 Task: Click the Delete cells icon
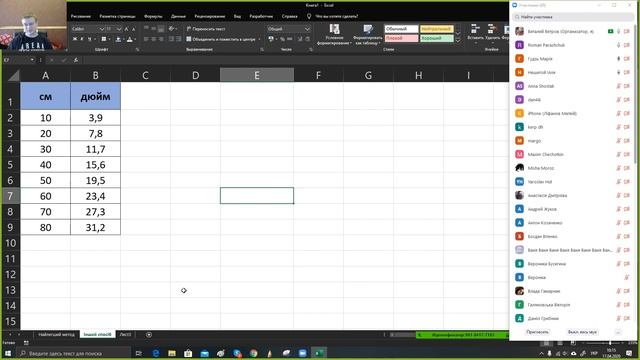492,29
